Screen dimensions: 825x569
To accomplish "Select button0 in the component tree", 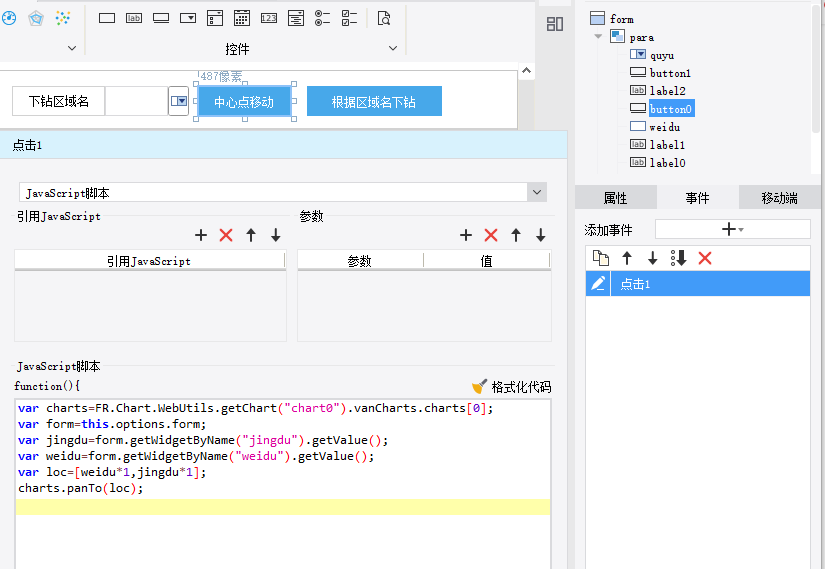I will 662,109.
